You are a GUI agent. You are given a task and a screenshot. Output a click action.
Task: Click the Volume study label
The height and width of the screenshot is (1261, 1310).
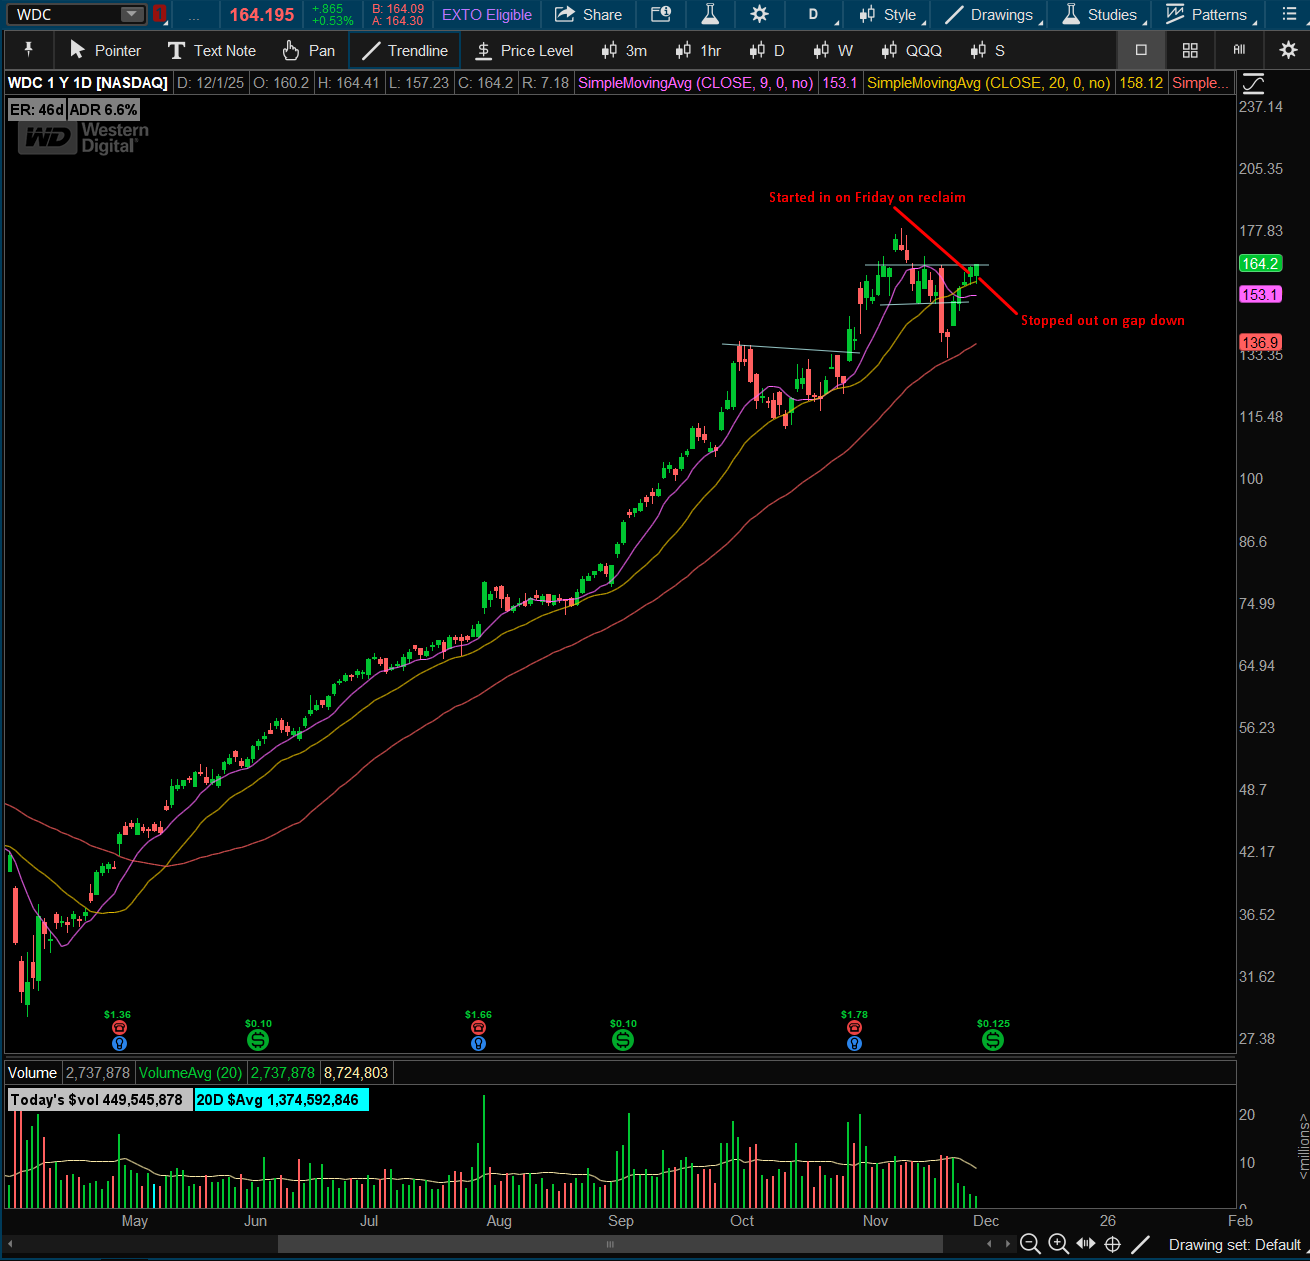coord(33,1073)
